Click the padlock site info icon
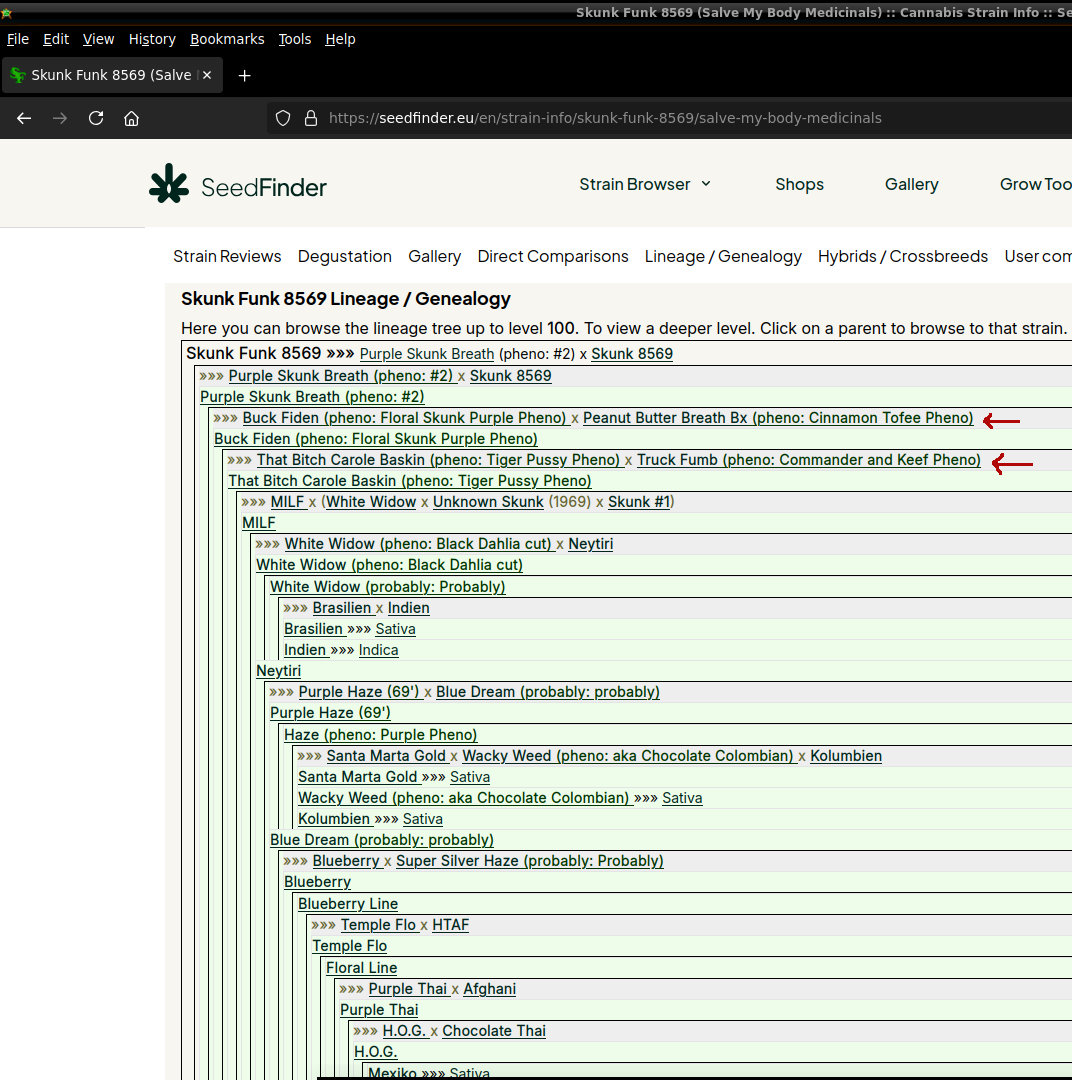 click(x=311, y=118)
